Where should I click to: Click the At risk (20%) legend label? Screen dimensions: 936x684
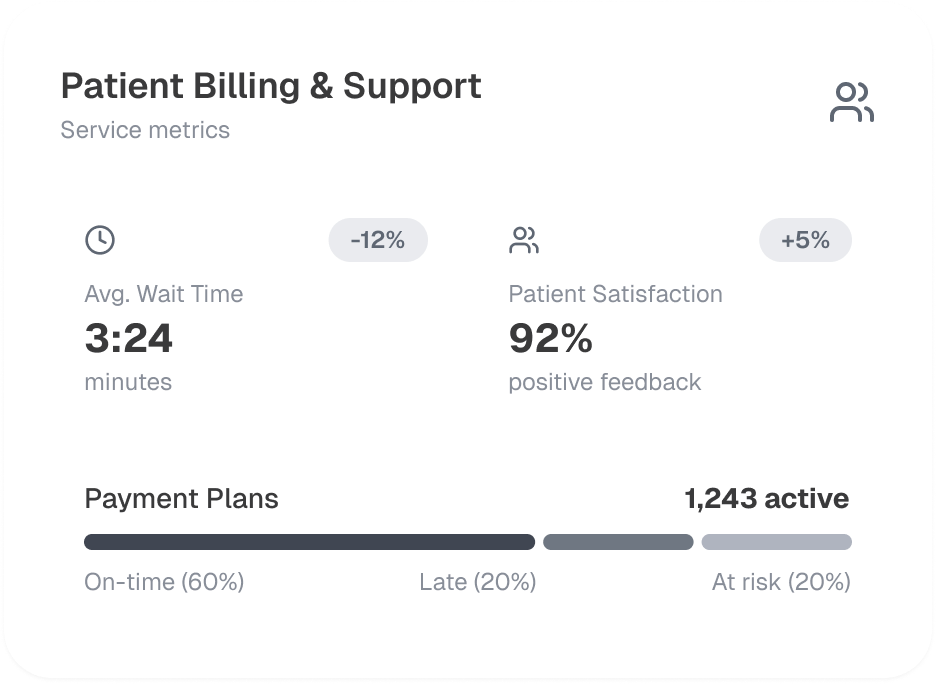[781, 582]
